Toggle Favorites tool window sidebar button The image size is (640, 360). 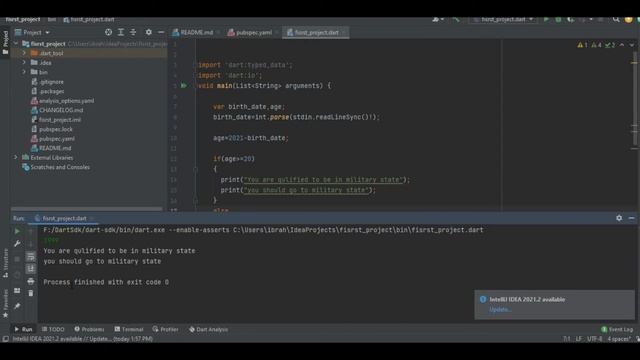point(5,304)
